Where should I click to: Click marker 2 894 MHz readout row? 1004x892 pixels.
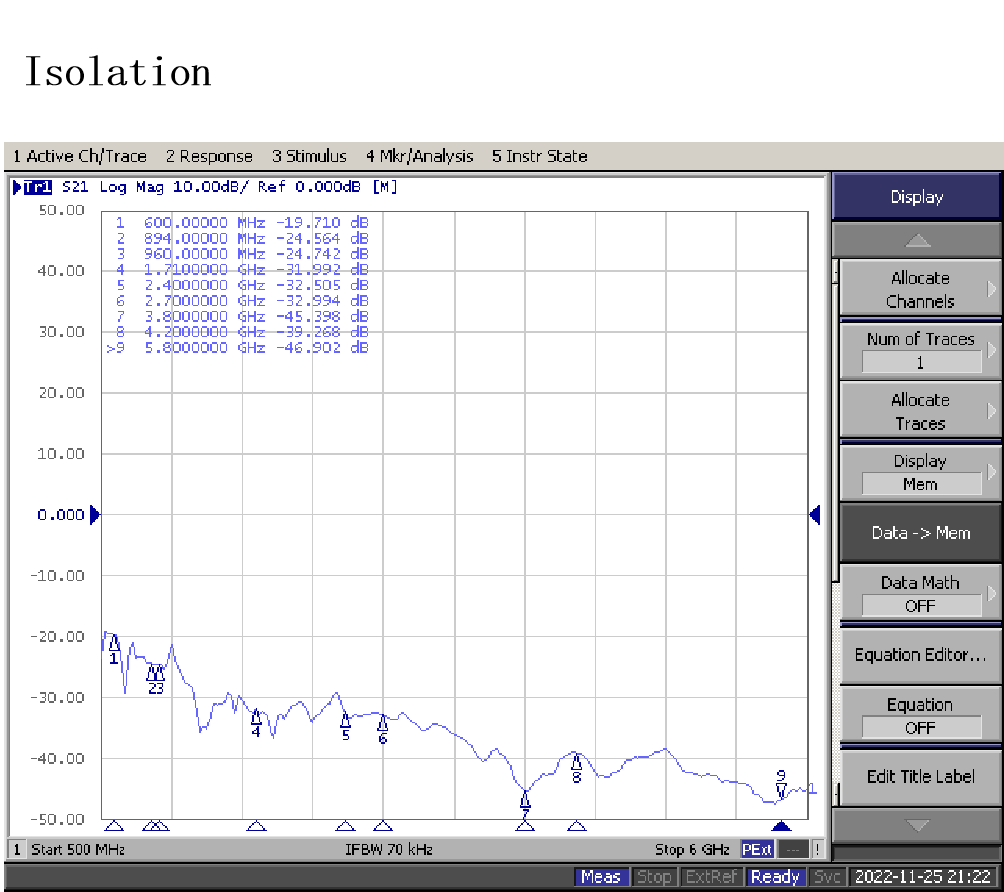(241, 238)
